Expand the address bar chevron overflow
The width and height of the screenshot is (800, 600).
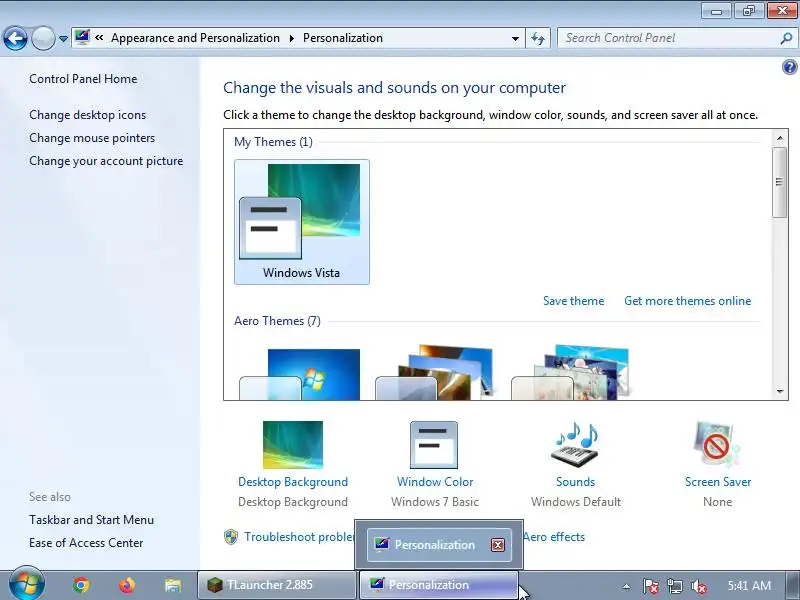(x=99, y=38)
